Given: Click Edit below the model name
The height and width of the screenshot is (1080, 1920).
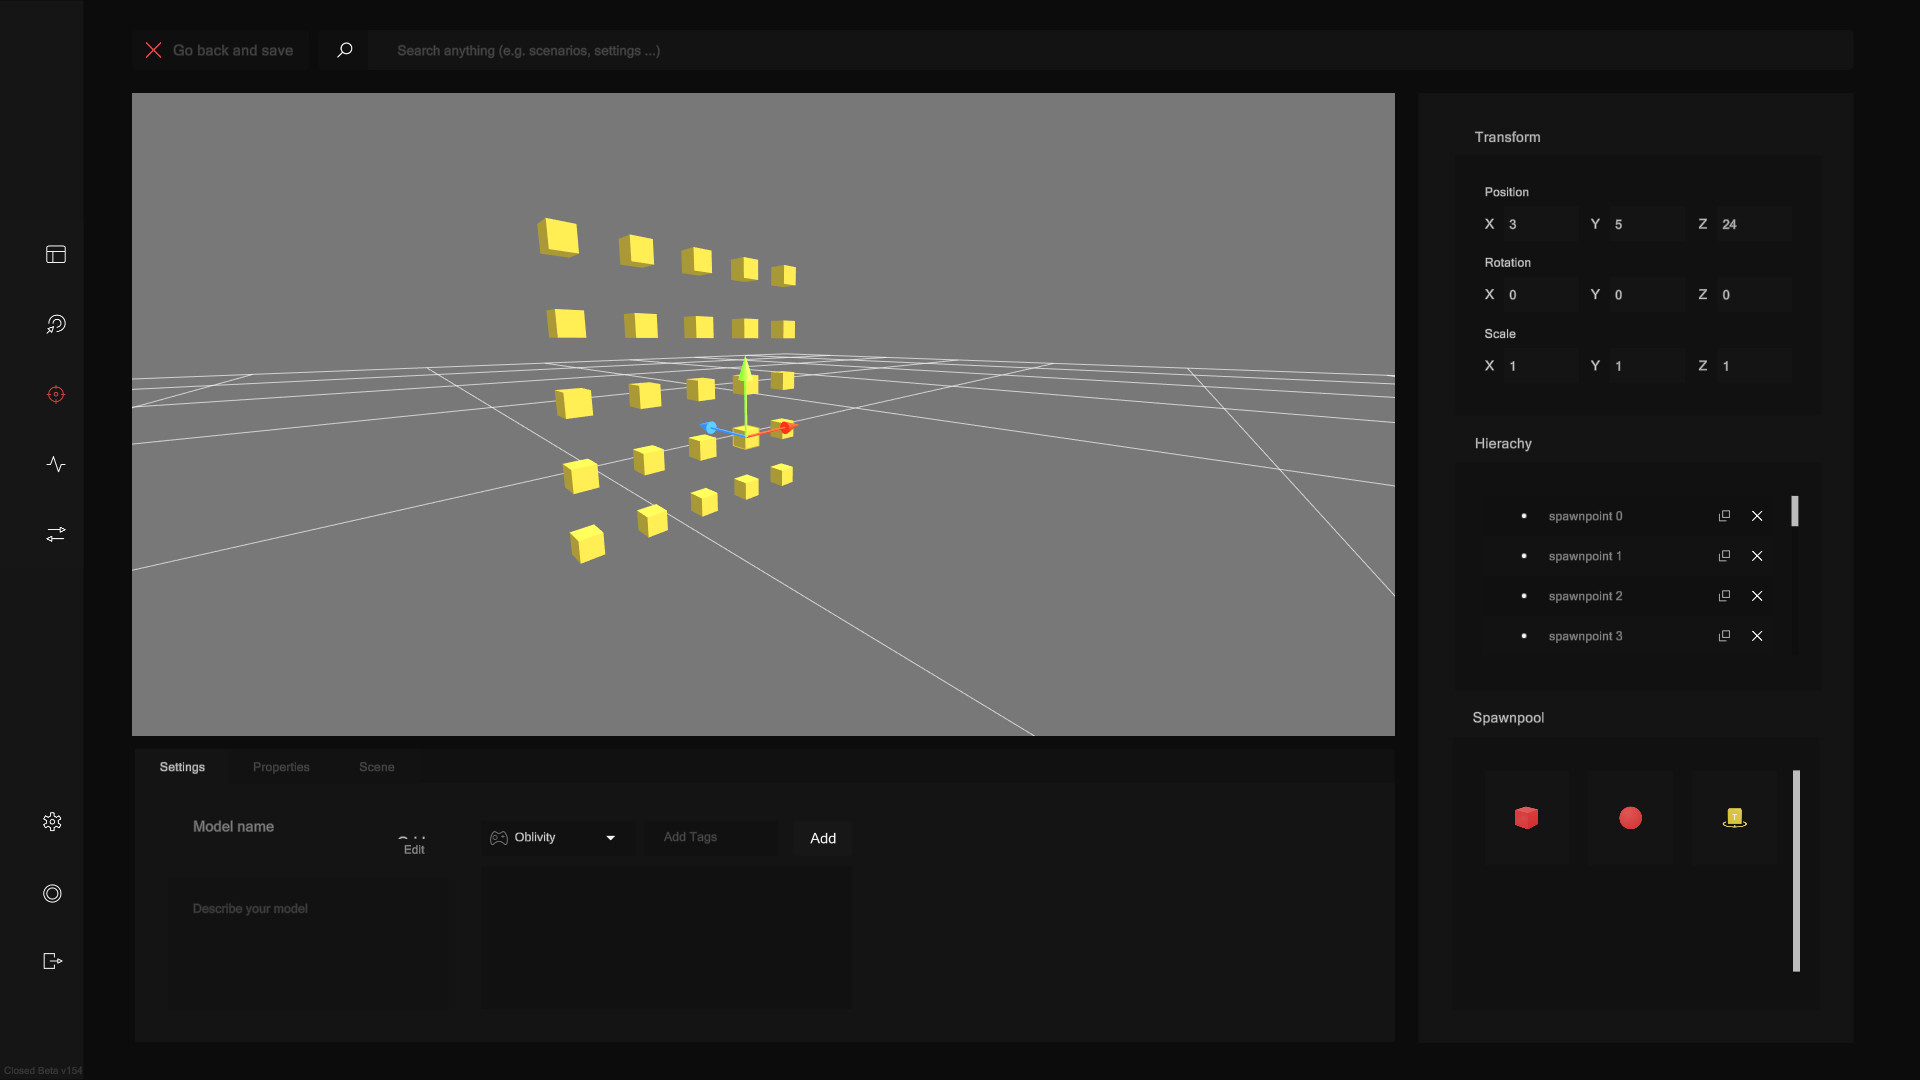Looking at the screenshot, I should (413, 850).
